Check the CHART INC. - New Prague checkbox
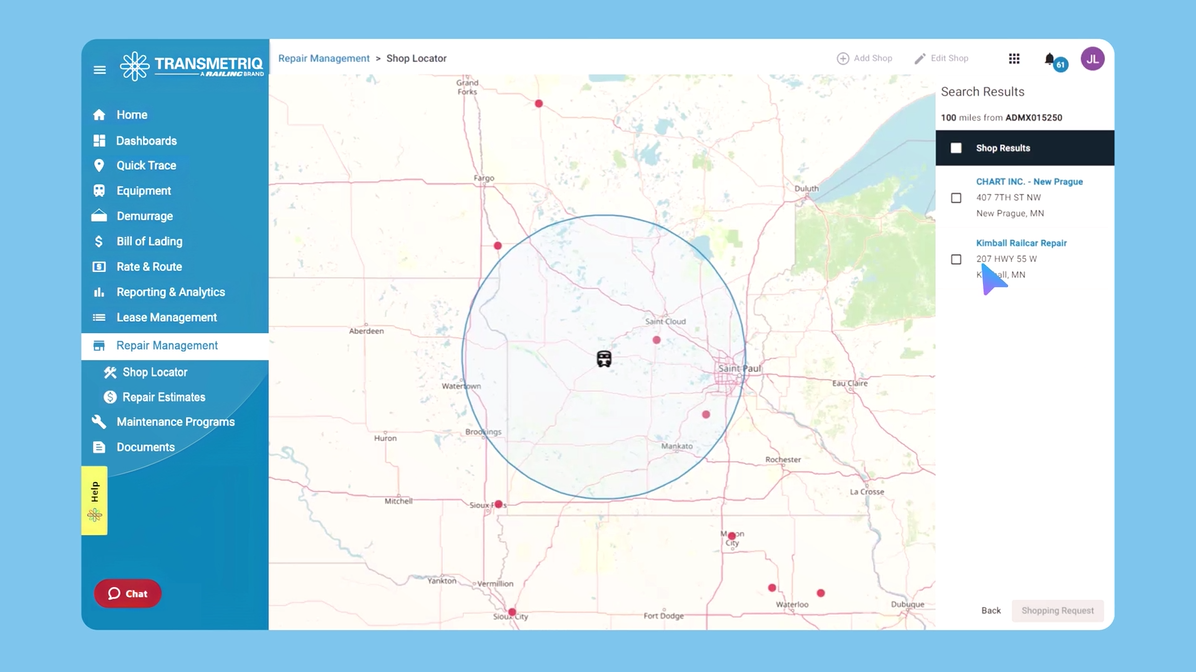Viewport: 1196px width, 672px height. coord(956,198)
